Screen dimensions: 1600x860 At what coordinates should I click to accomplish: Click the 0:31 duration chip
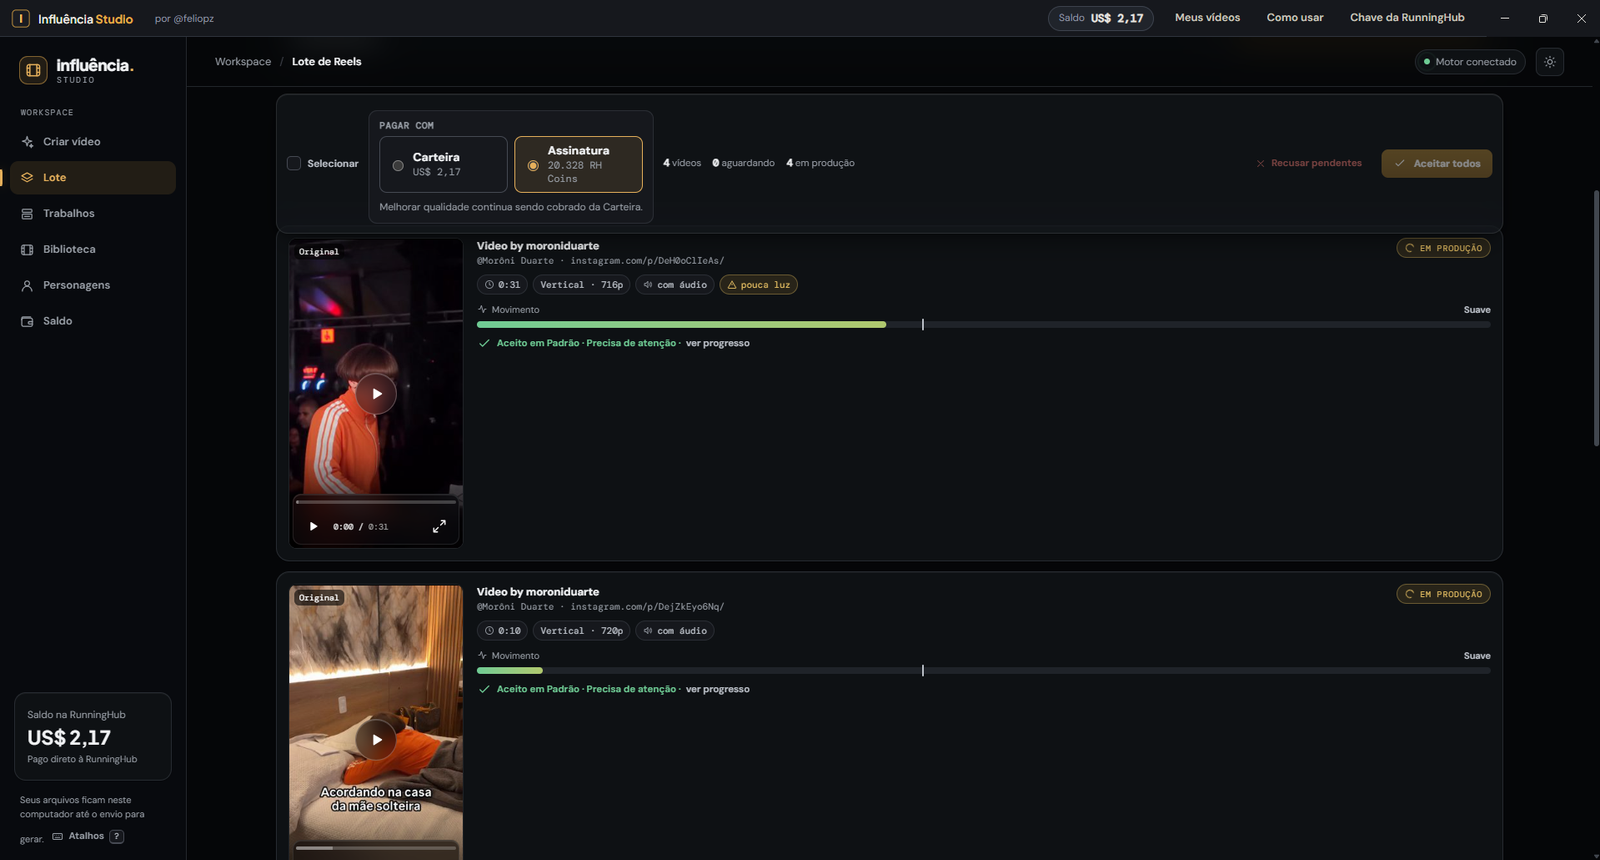[x=502, y=285]
